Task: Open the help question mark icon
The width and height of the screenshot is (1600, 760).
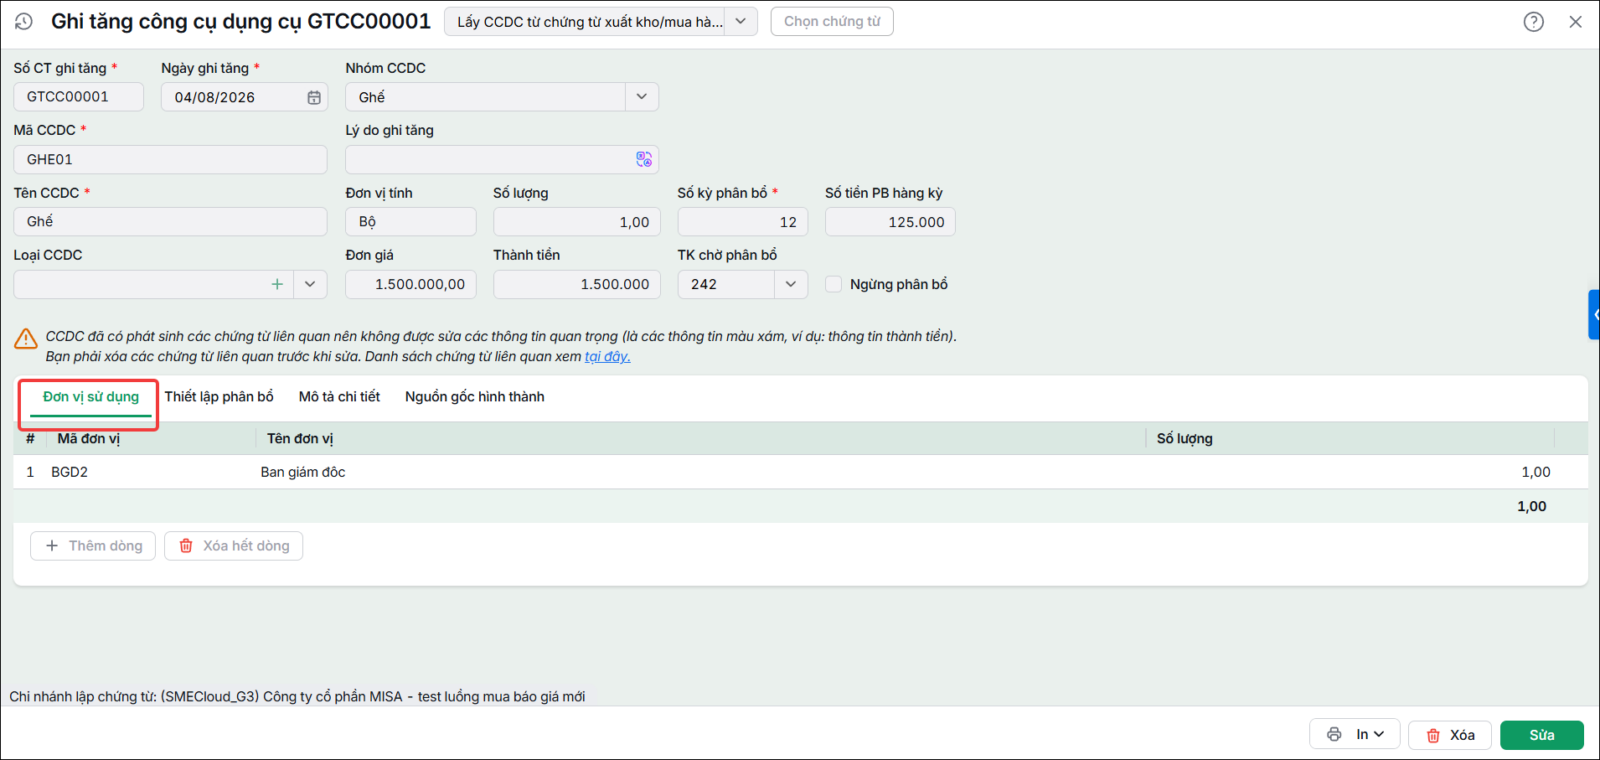Action: (x=1533, y=22)
